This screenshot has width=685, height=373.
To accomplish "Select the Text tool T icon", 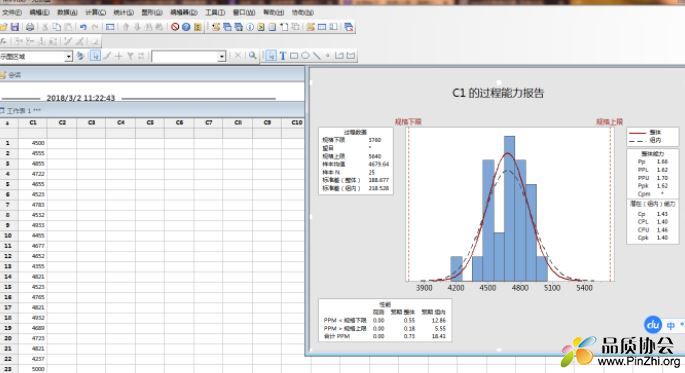I will [283, 56].
